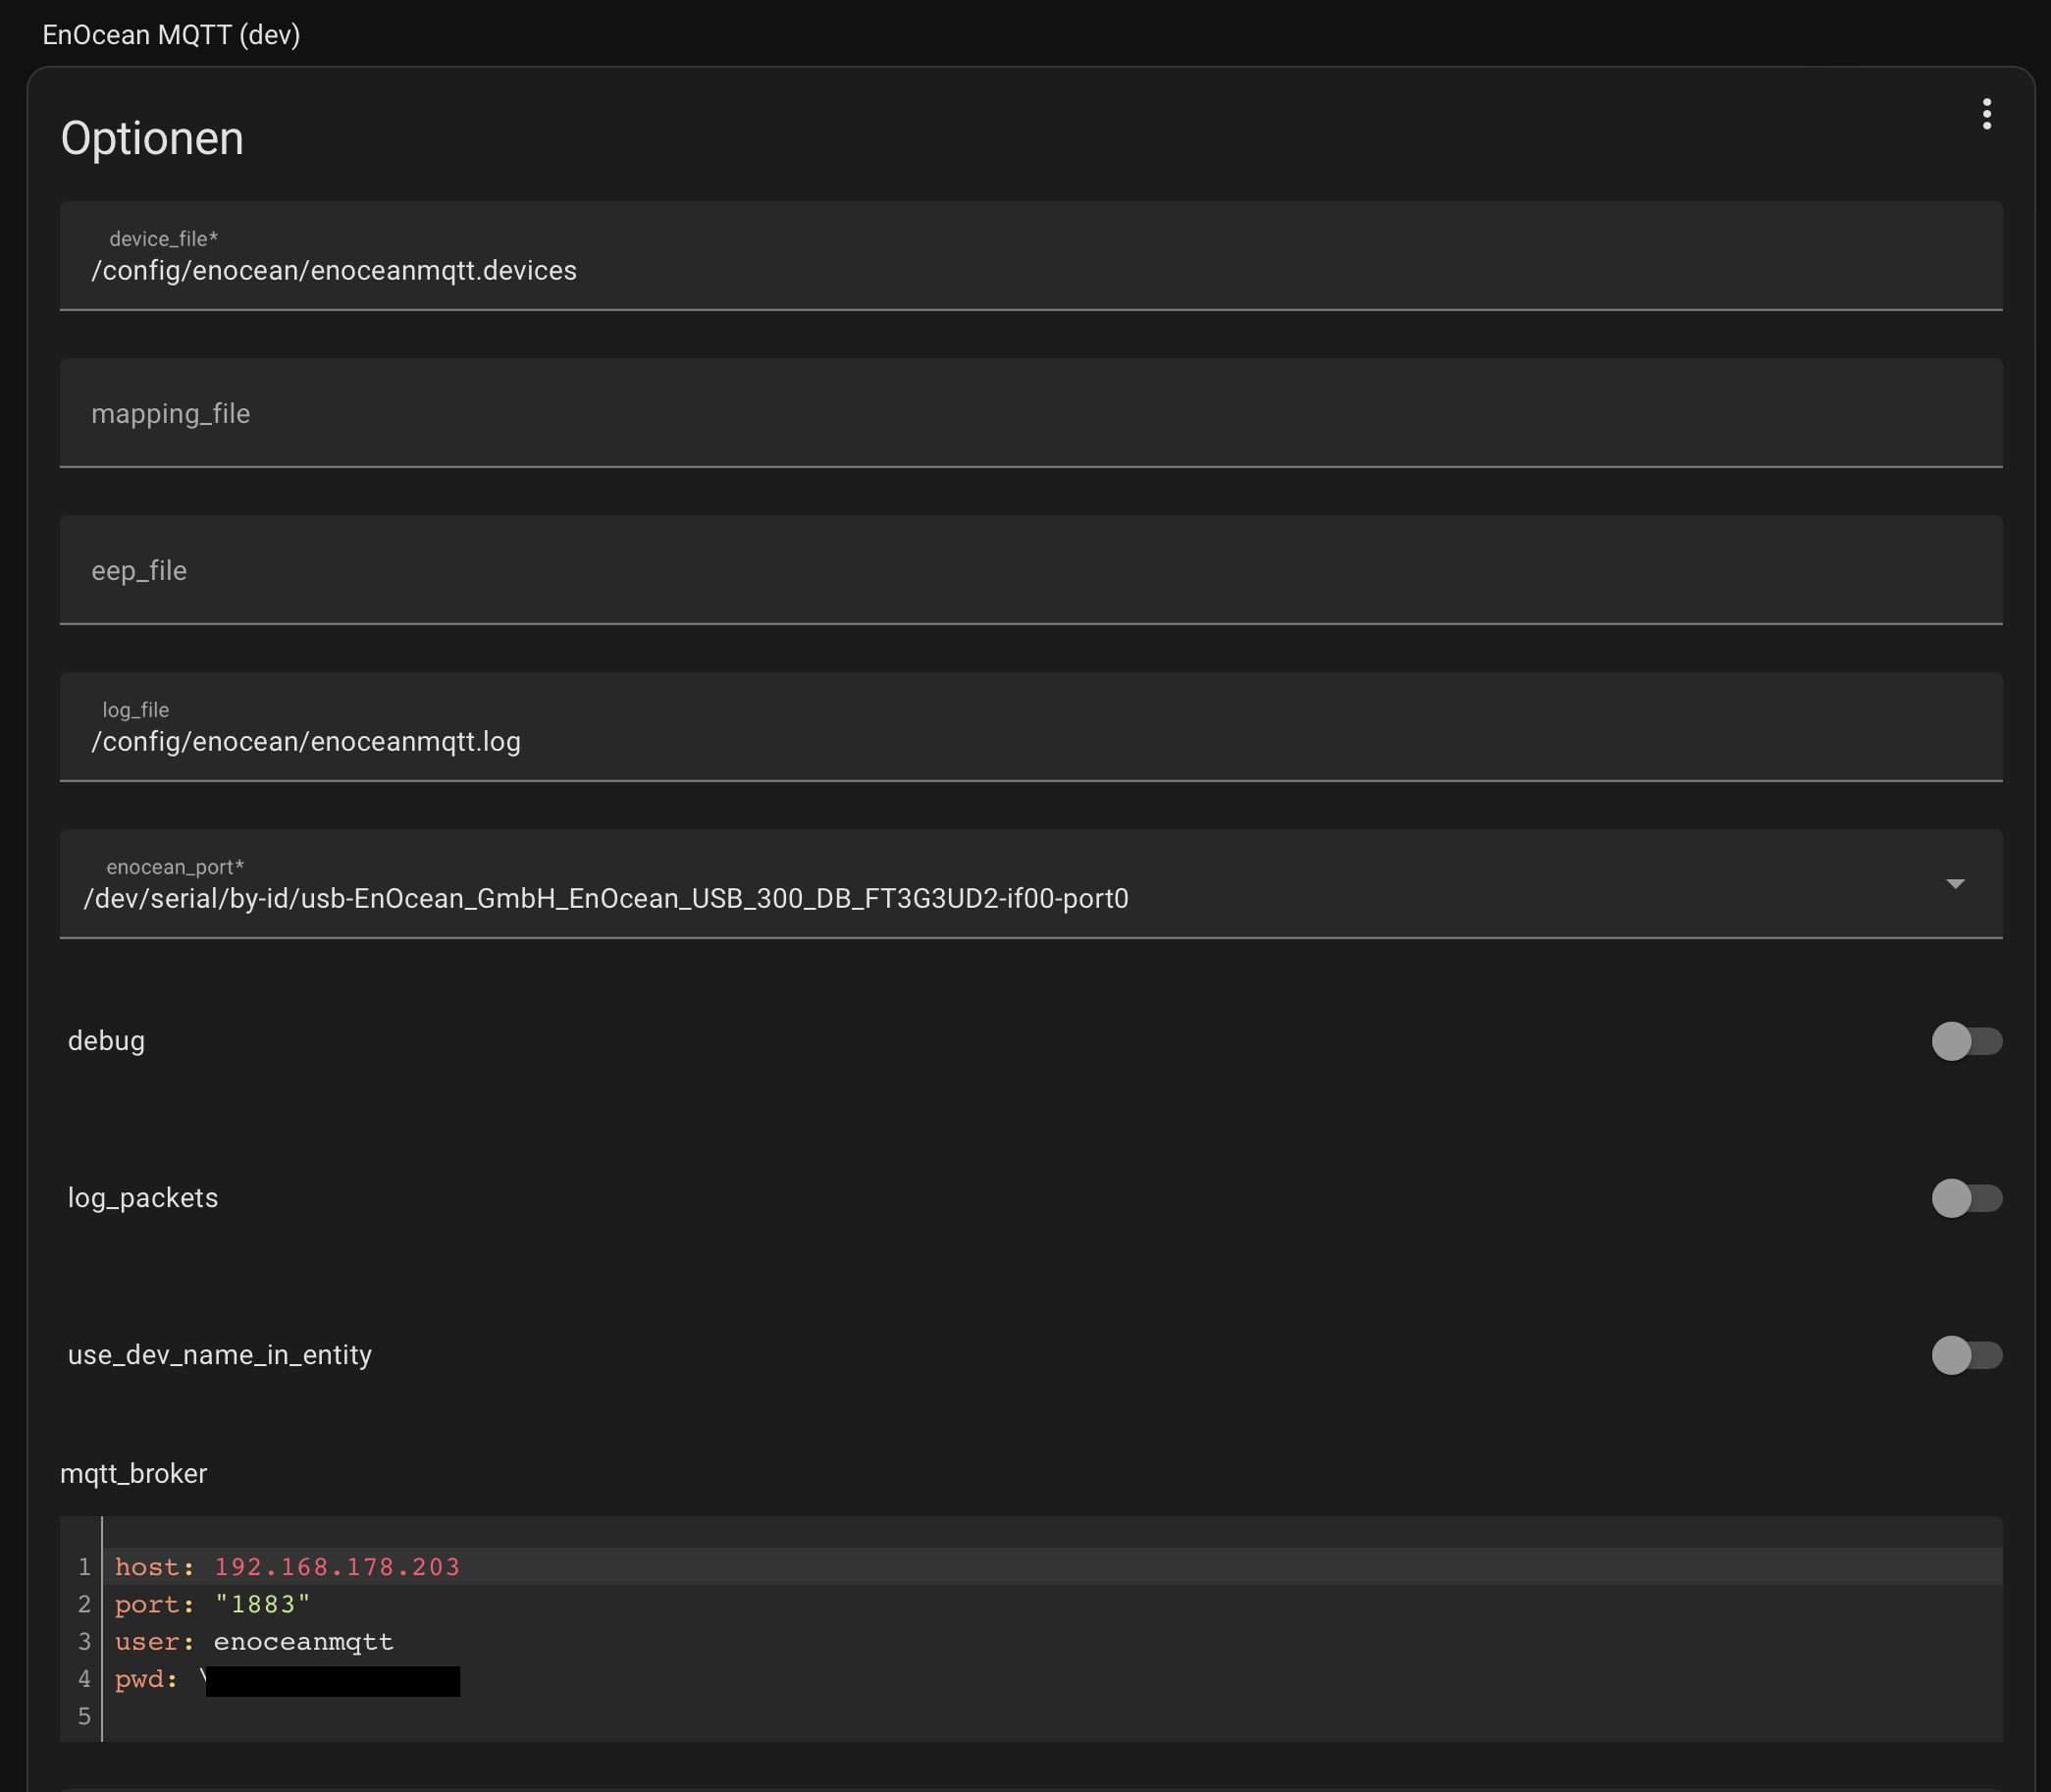The width and height of the screenshot is (2051, 1792).
Task: Place cursor on port 1883 line
Action: 1052,1604
